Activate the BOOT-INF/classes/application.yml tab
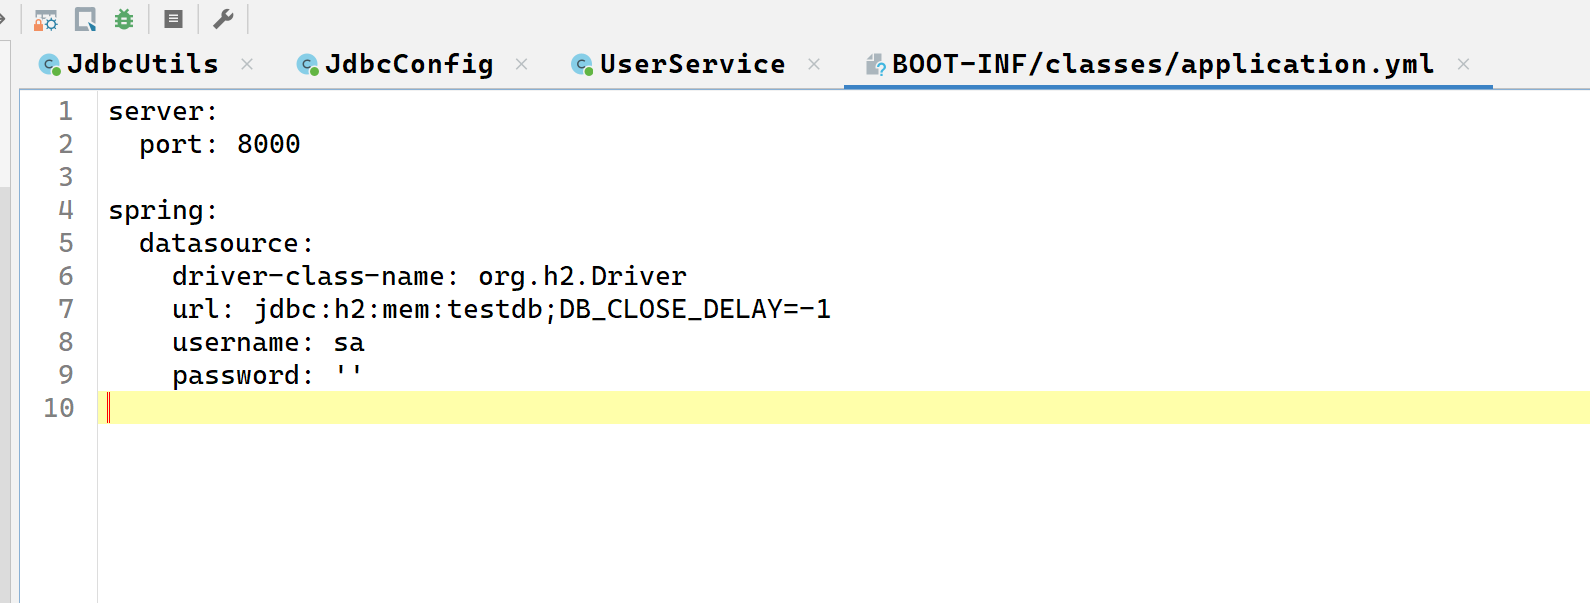1590x603 pixels. coord(1162,64)
